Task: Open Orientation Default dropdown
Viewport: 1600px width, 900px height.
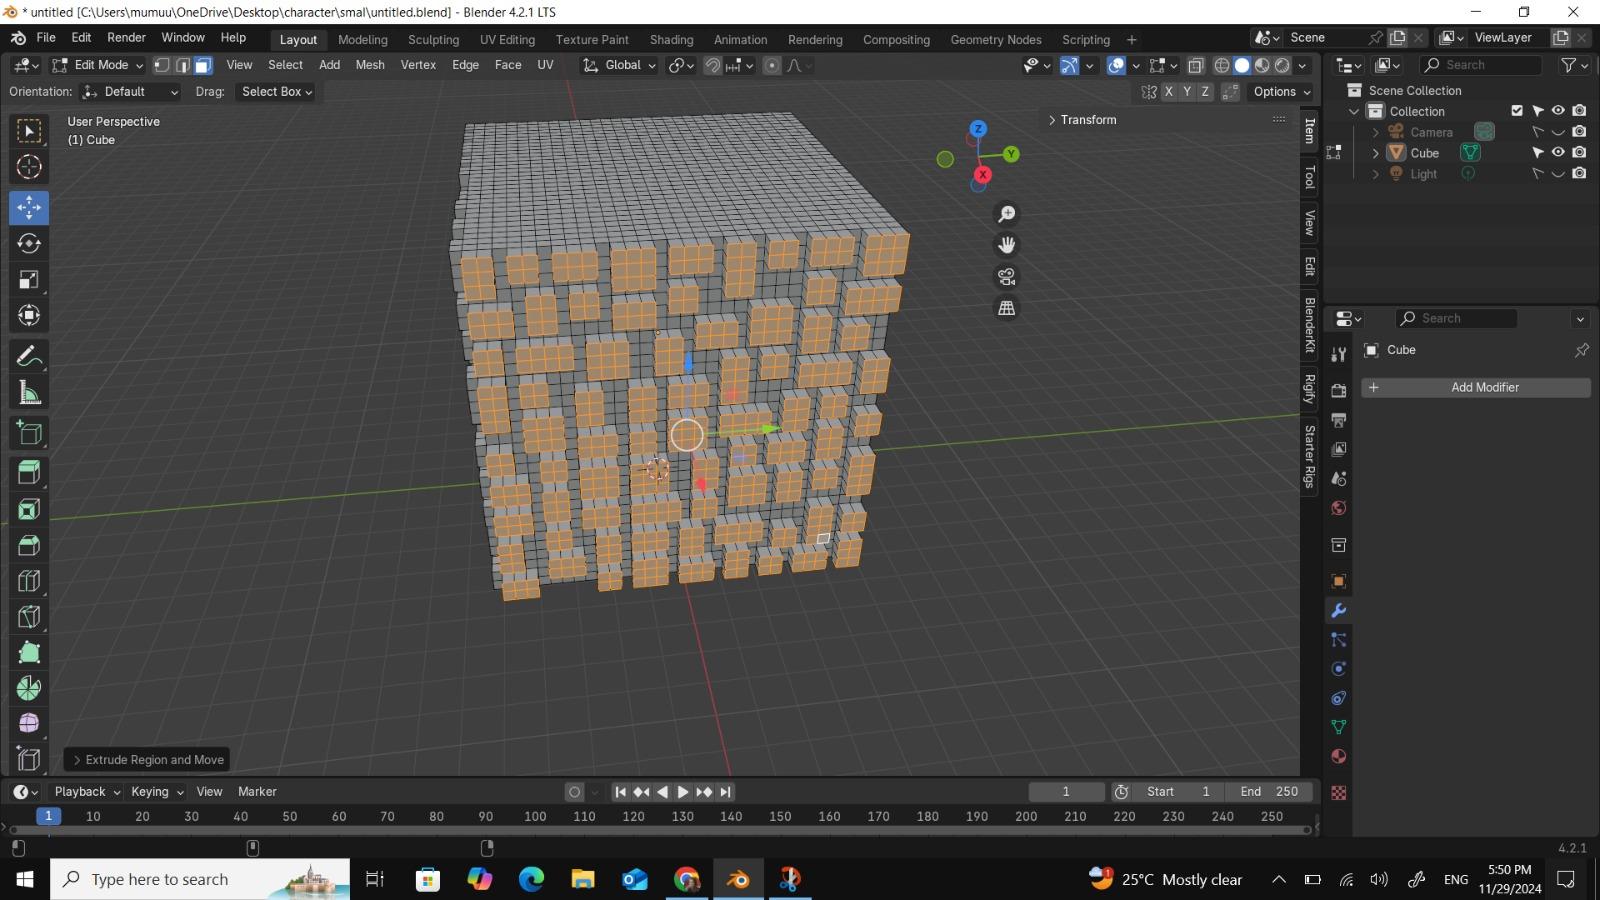Action: click(131, 91)
